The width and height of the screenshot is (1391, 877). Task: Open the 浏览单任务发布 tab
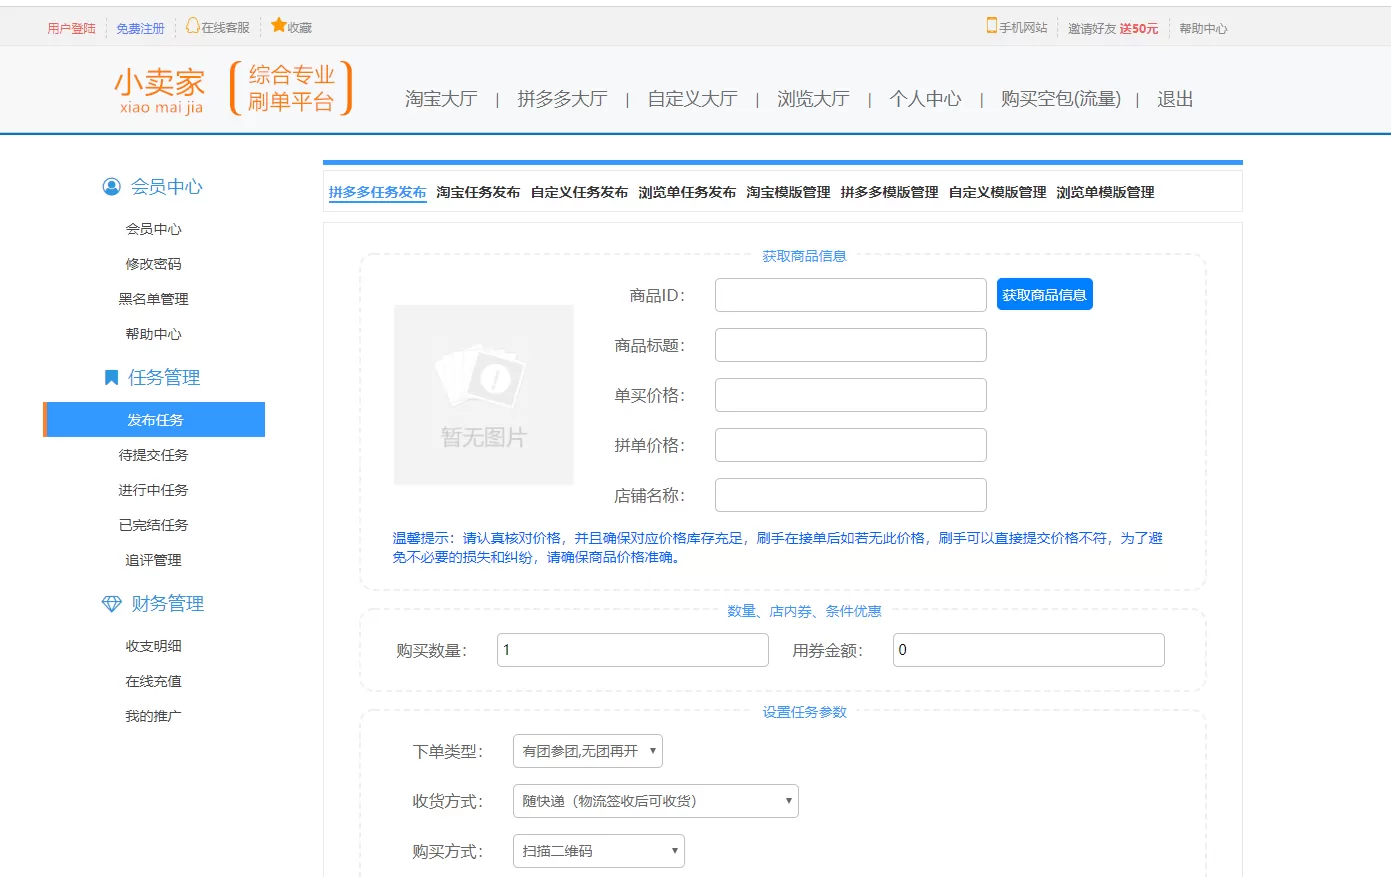tap(687, 192)
